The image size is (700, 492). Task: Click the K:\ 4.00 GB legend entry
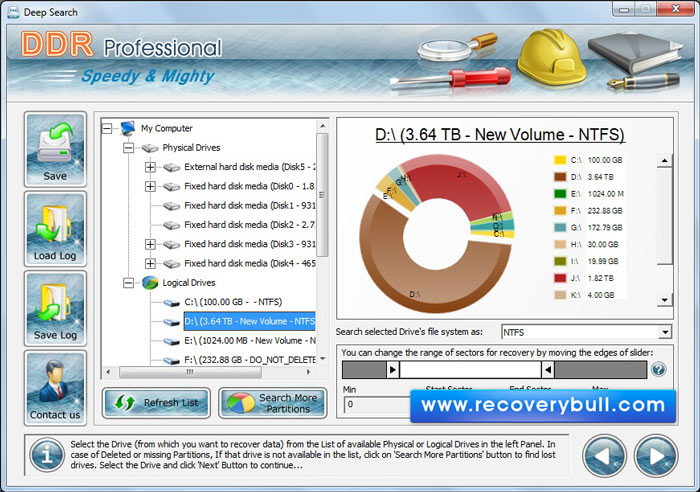click(x=585, y=296)
